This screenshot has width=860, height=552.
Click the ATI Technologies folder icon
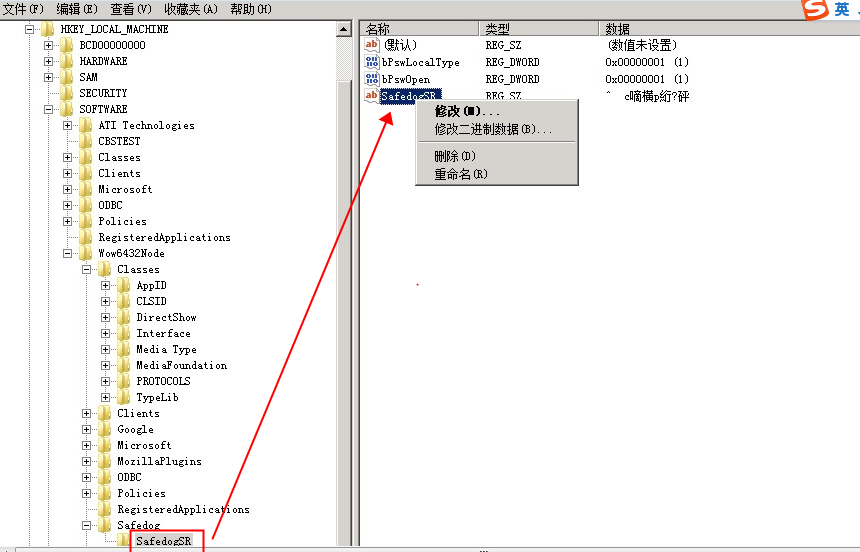point(86,125)
